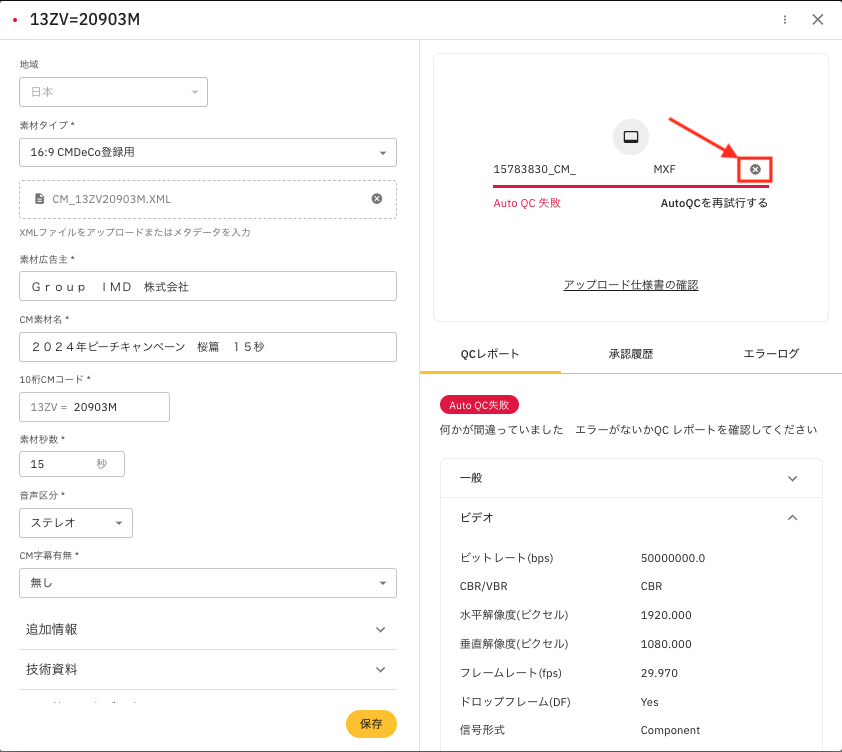Open the 素材タイプ dropdown
842x752 pixels.
coord(208,152)
